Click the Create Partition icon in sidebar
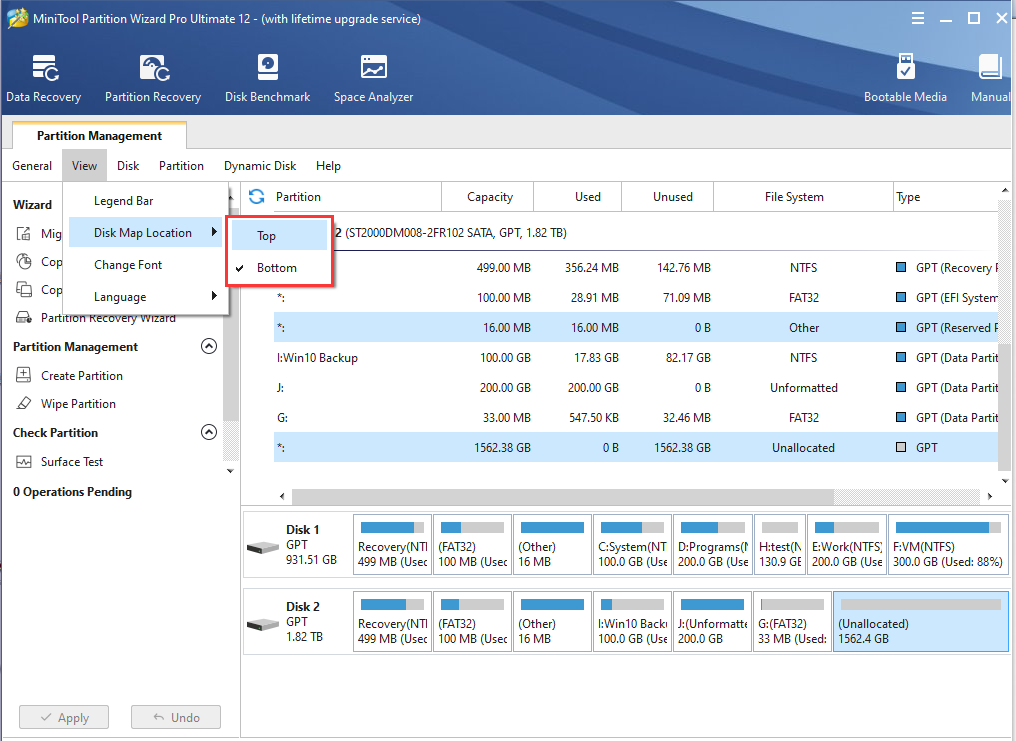Image resolution: width=1016 pixels, height=741 pixels. click(x=24, y=376)
